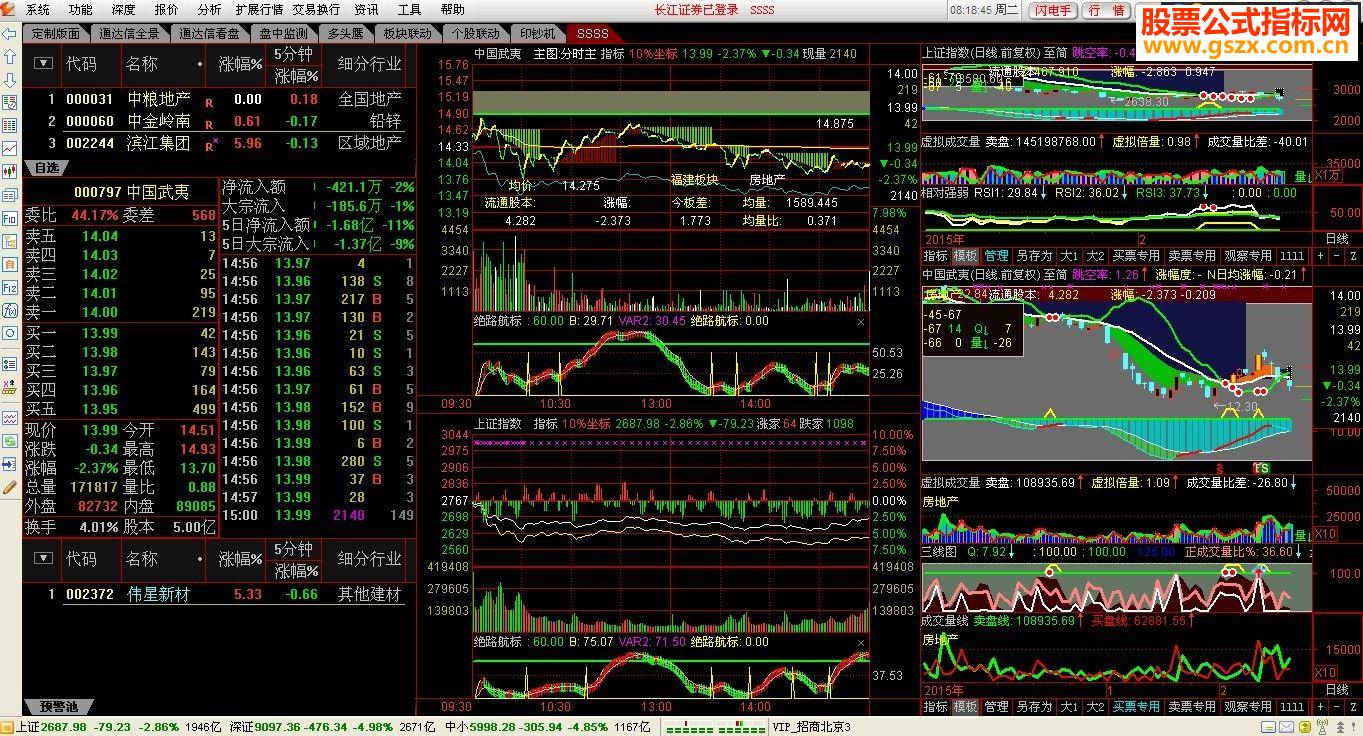This screenshot has width=1363, height=736.
Task: Open the 'Fin' finance sidebar icon
Action: pyautogui.click(x=11, y=219)
